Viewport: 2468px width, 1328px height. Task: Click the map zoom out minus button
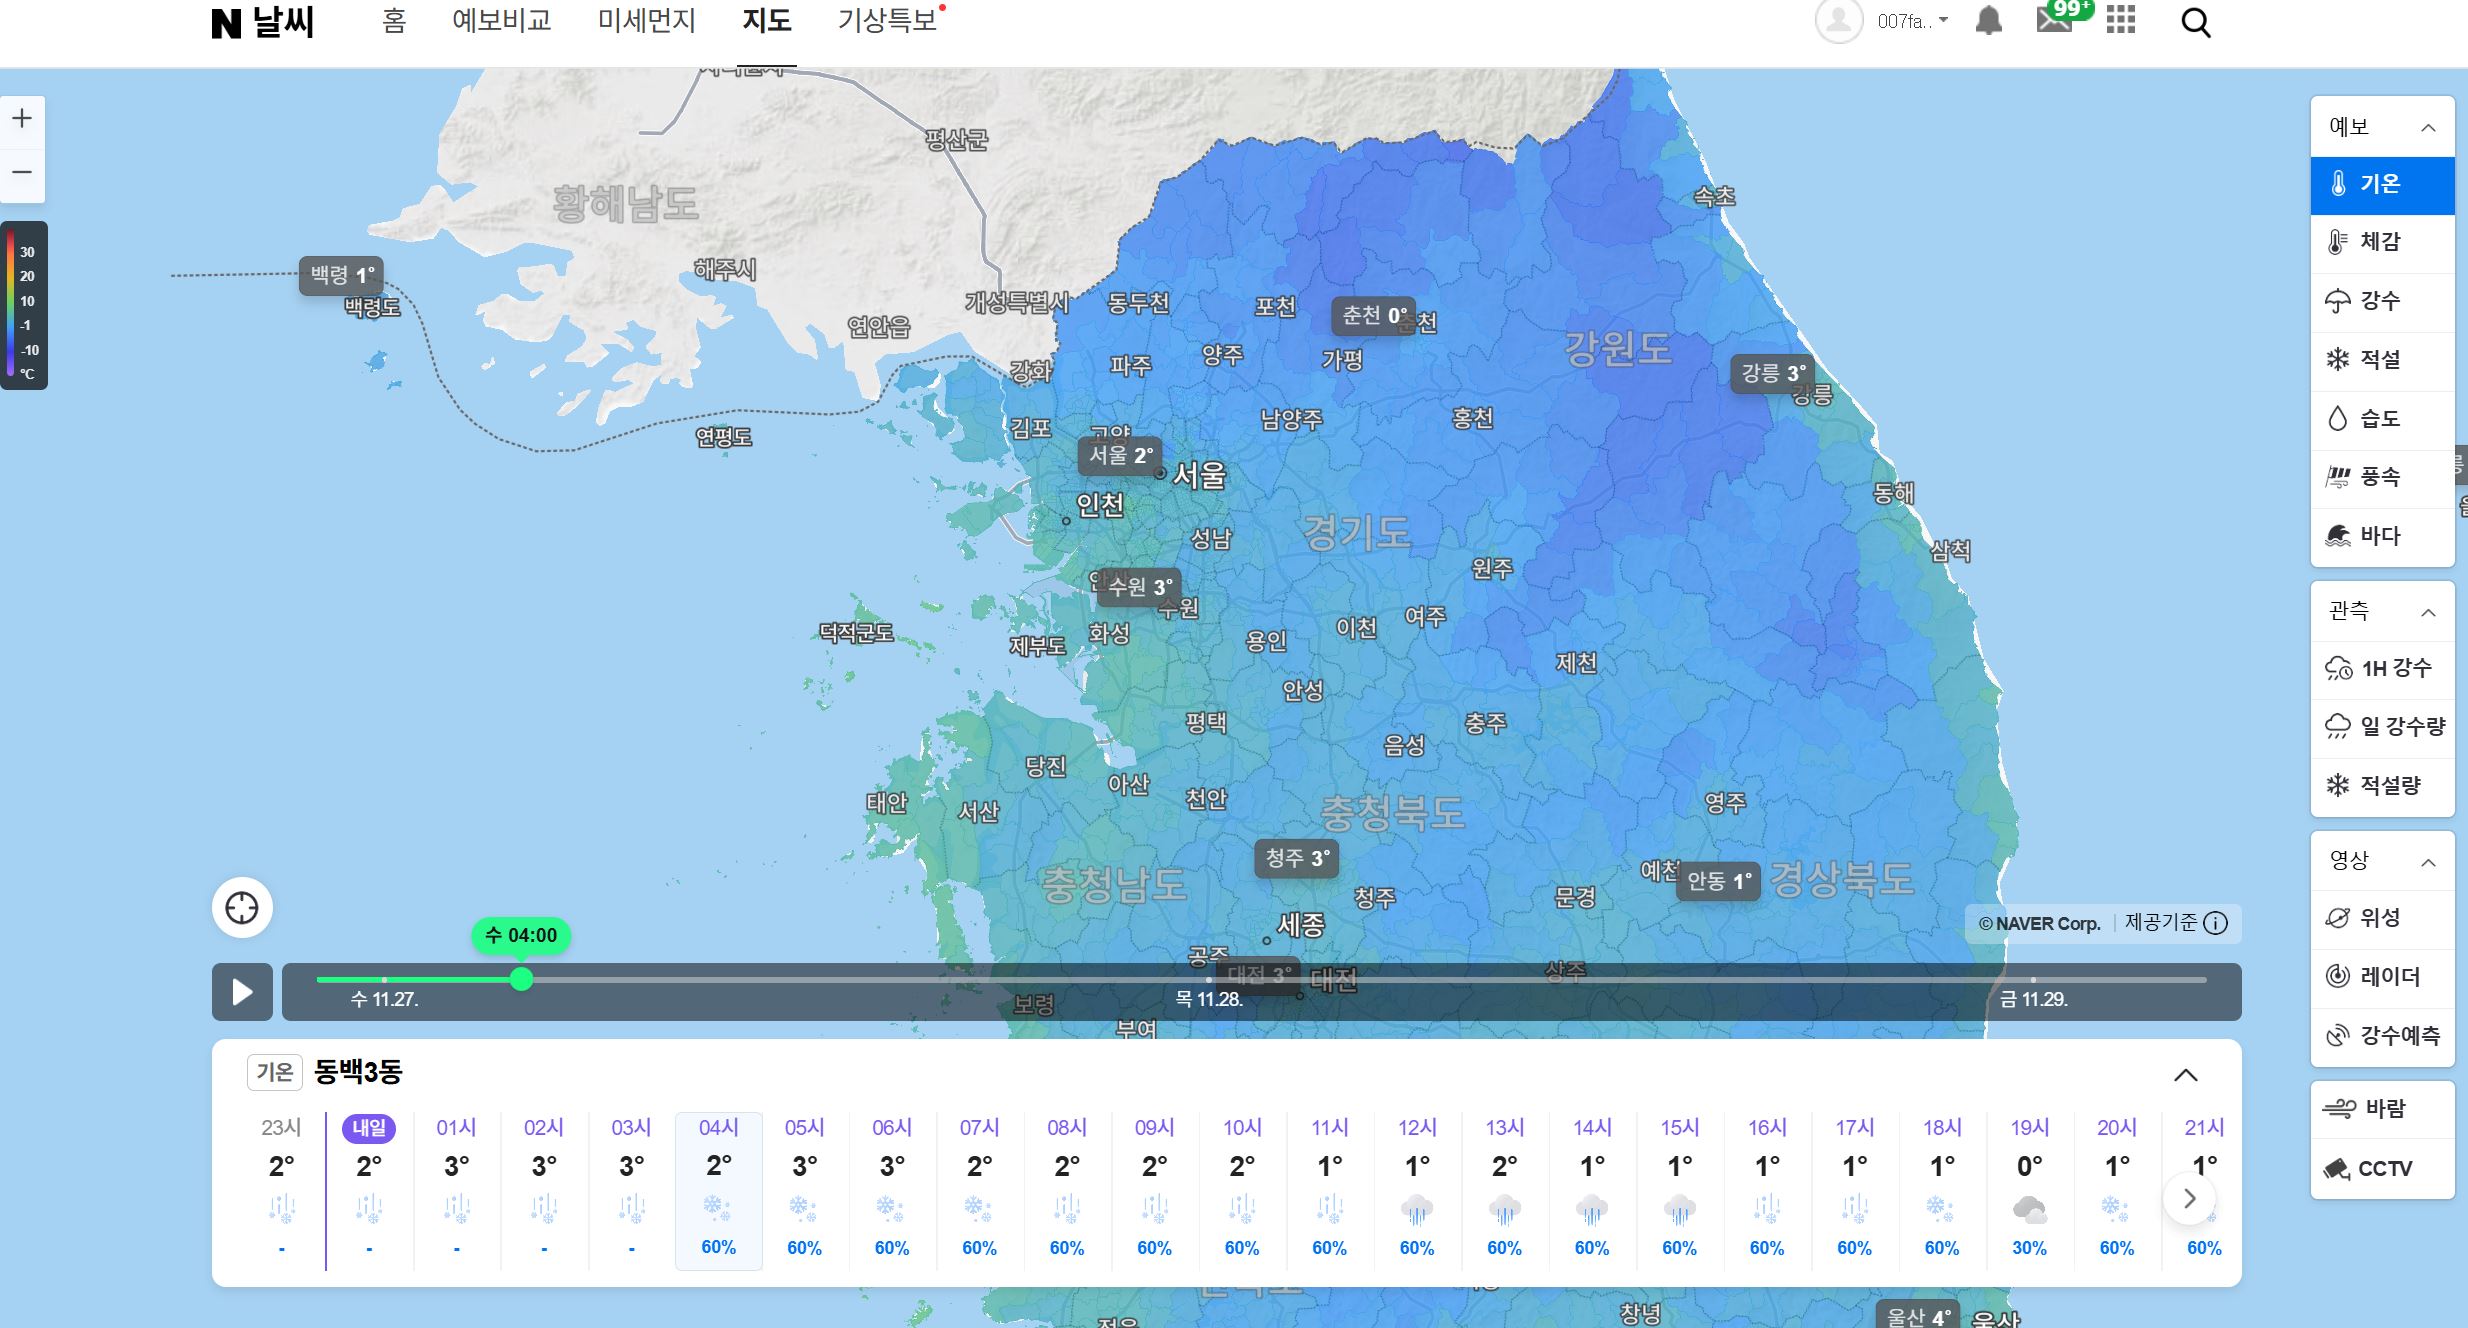coord(22,172)
